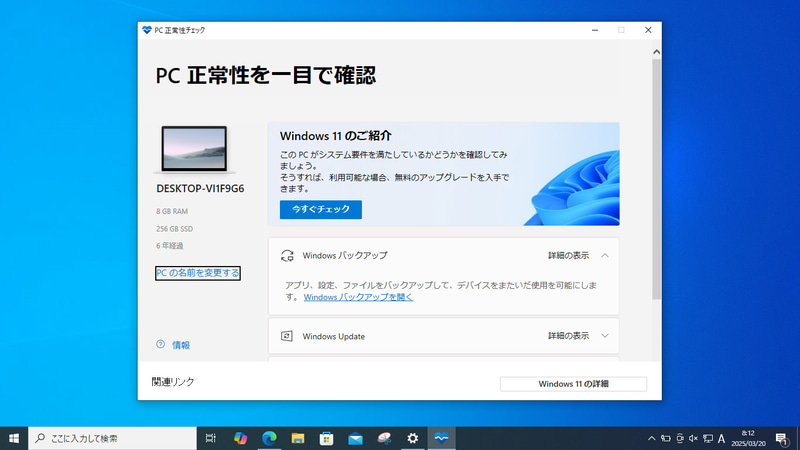Click the DESKTOP-VI1F9G6 device name
The width and height of the screenshot is (800, 450).
[200, 189]
